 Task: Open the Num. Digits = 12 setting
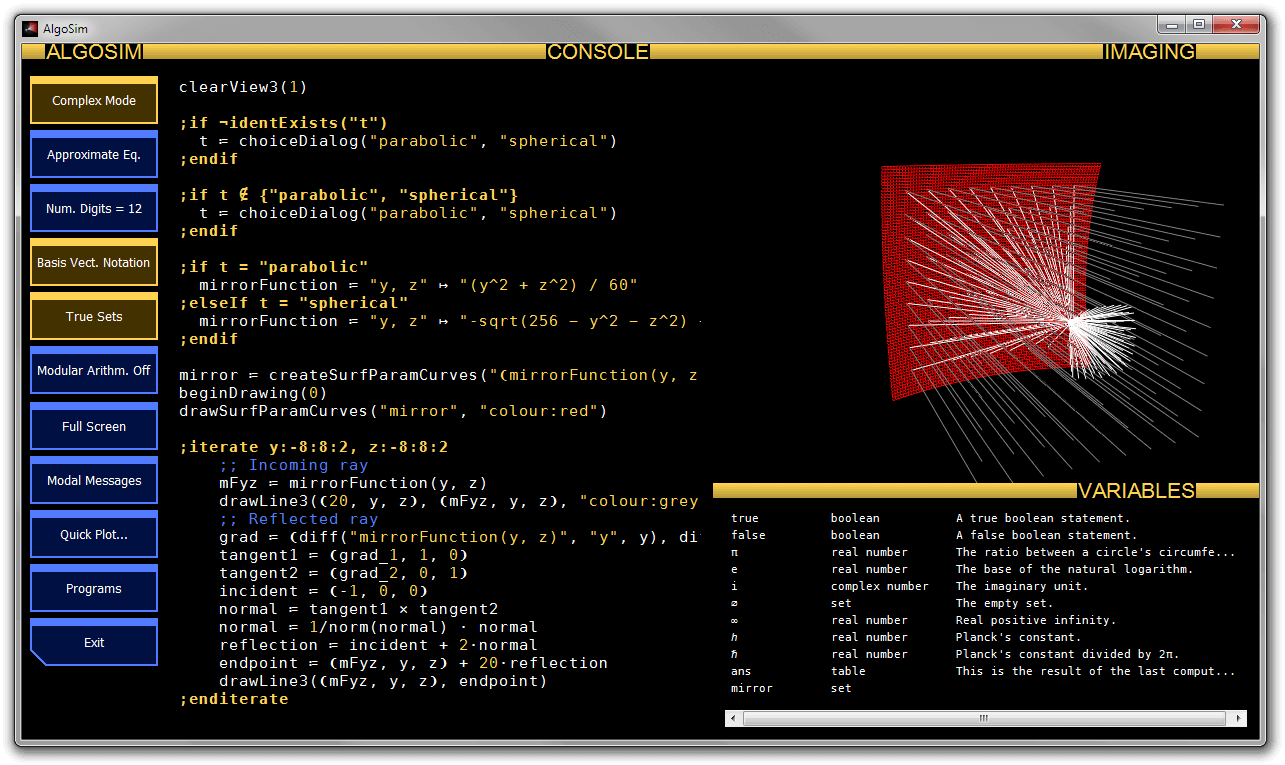(x=94, y=209)
